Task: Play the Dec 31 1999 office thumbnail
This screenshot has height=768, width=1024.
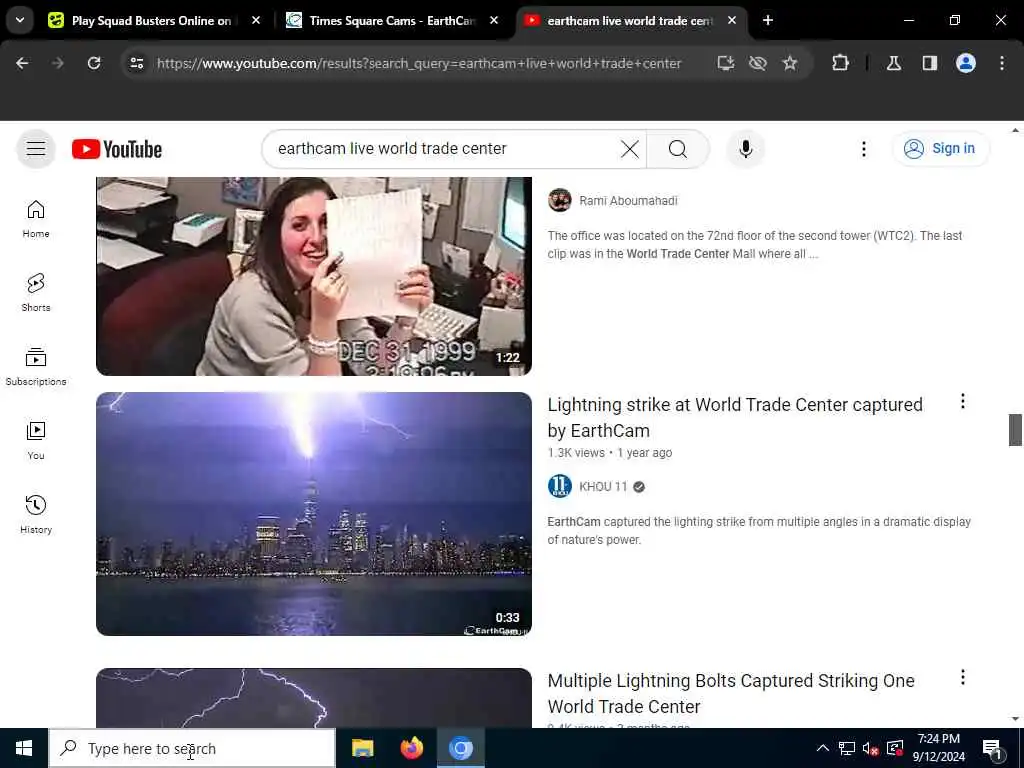Action: pos(313,276)
